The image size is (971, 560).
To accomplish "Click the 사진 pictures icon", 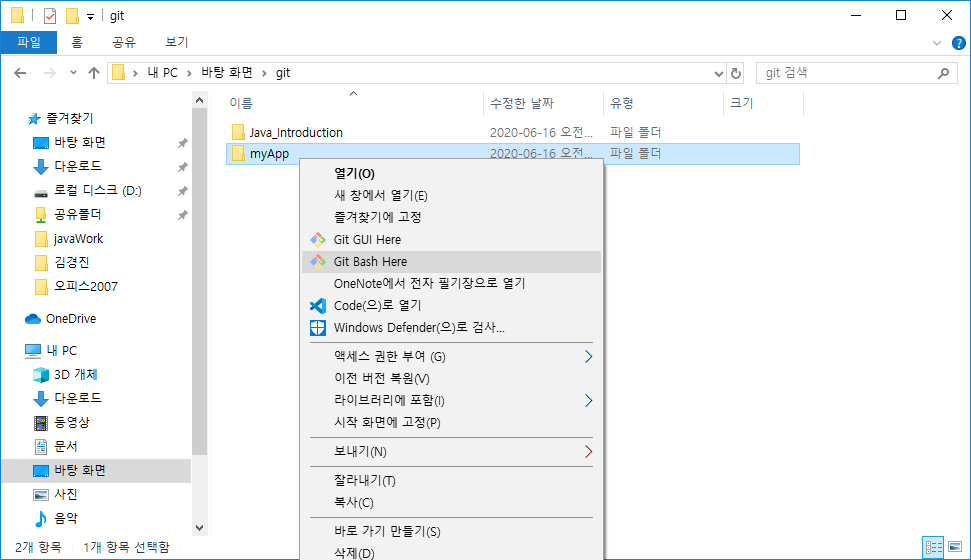I will point(41,494).
